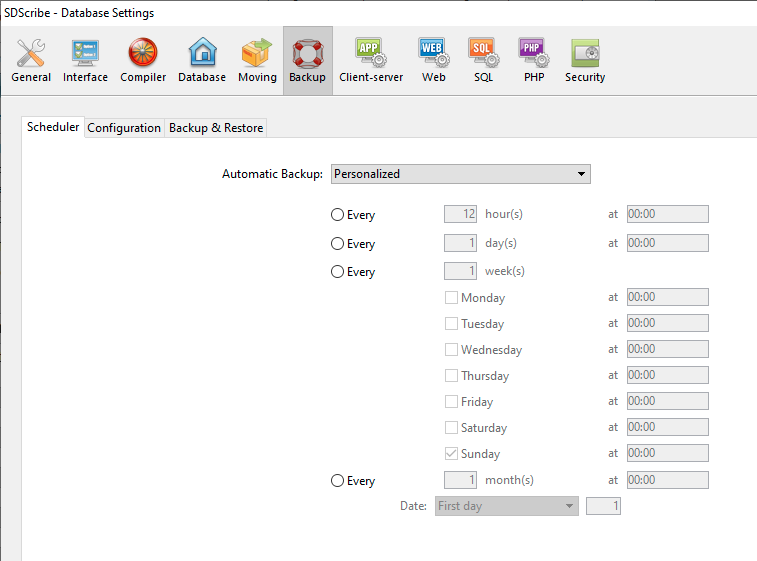Viewport: 757px width, 561px height.
Task: Click the hour(s) interval field
Action: pyautogui.click(x=460, y=214)
